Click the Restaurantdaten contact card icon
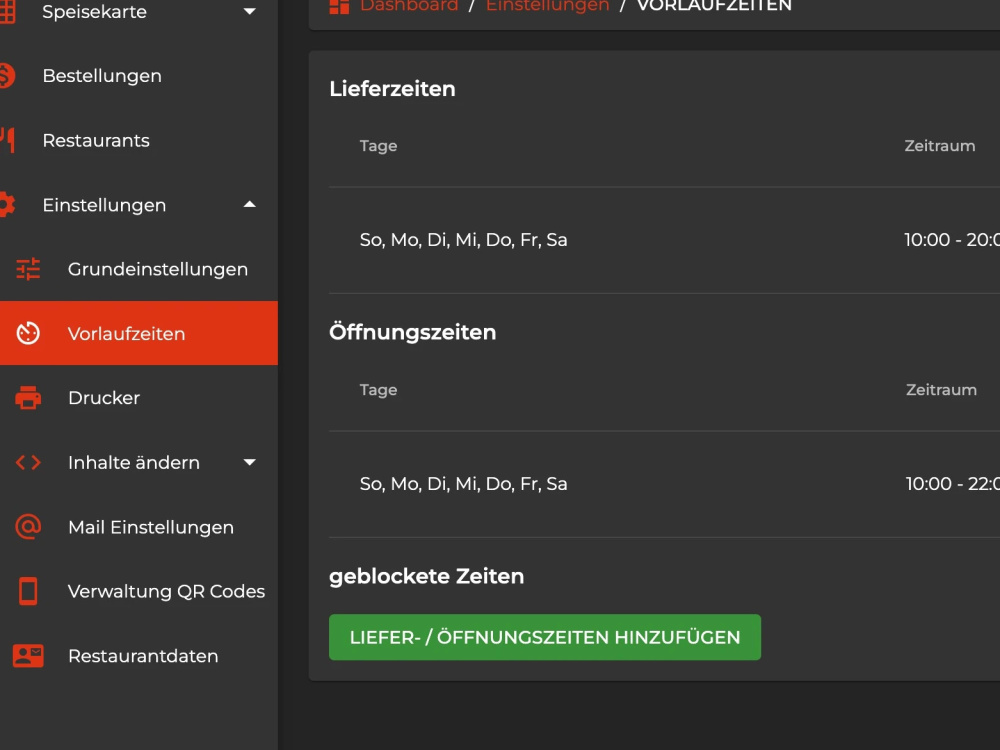Viewport: 1000px width, 750px height. (28, 656)
